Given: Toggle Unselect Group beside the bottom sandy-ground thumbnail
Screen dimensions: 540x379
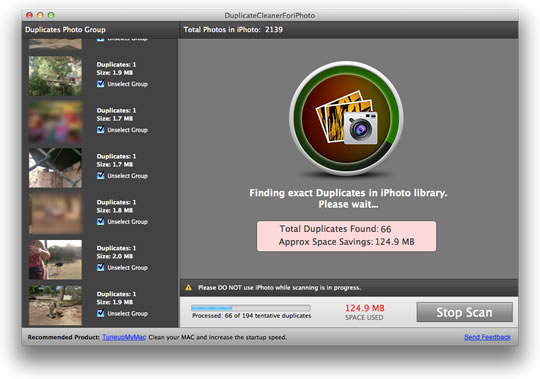Looking at the screenshot, I should pyautogui.click(x=101, y=313).
